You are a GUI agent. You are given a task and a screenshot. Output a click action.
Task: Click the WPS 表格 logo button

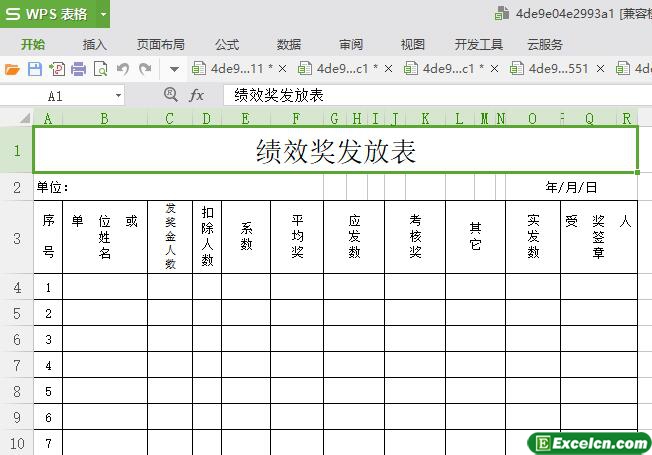47,14
